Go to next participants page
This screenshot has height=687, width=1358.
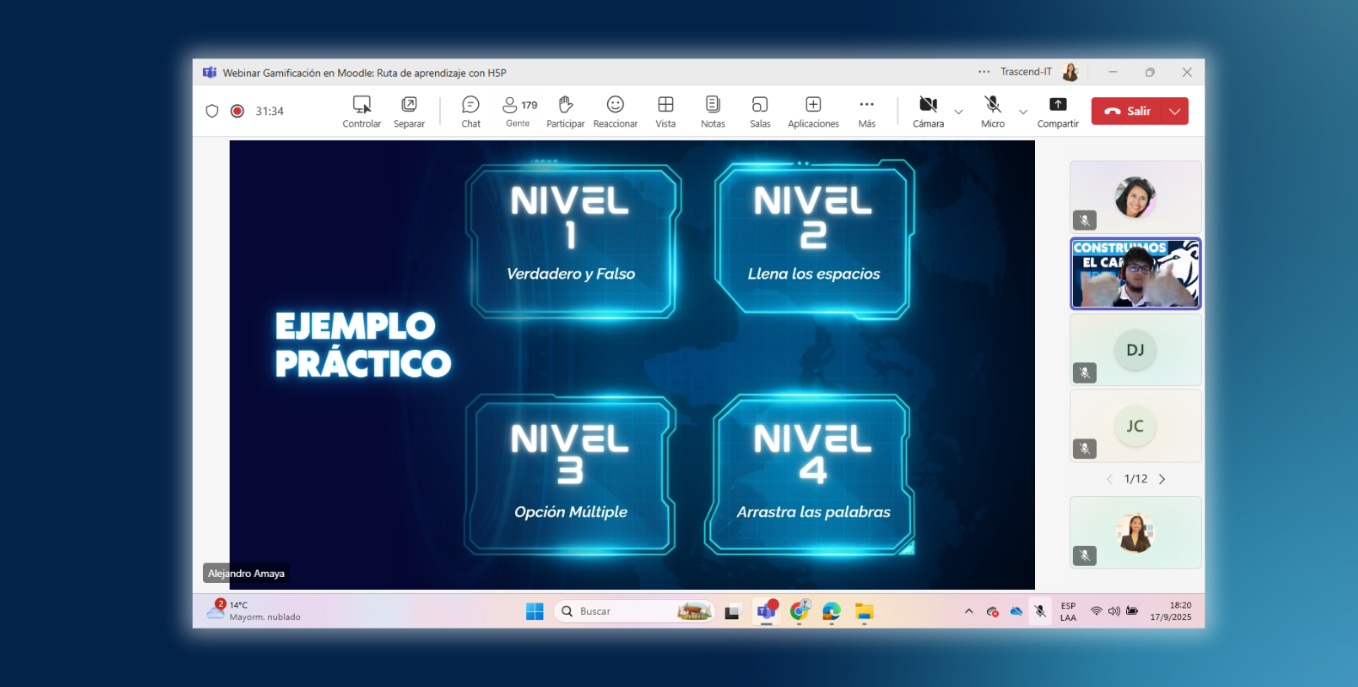[1162, 479]
